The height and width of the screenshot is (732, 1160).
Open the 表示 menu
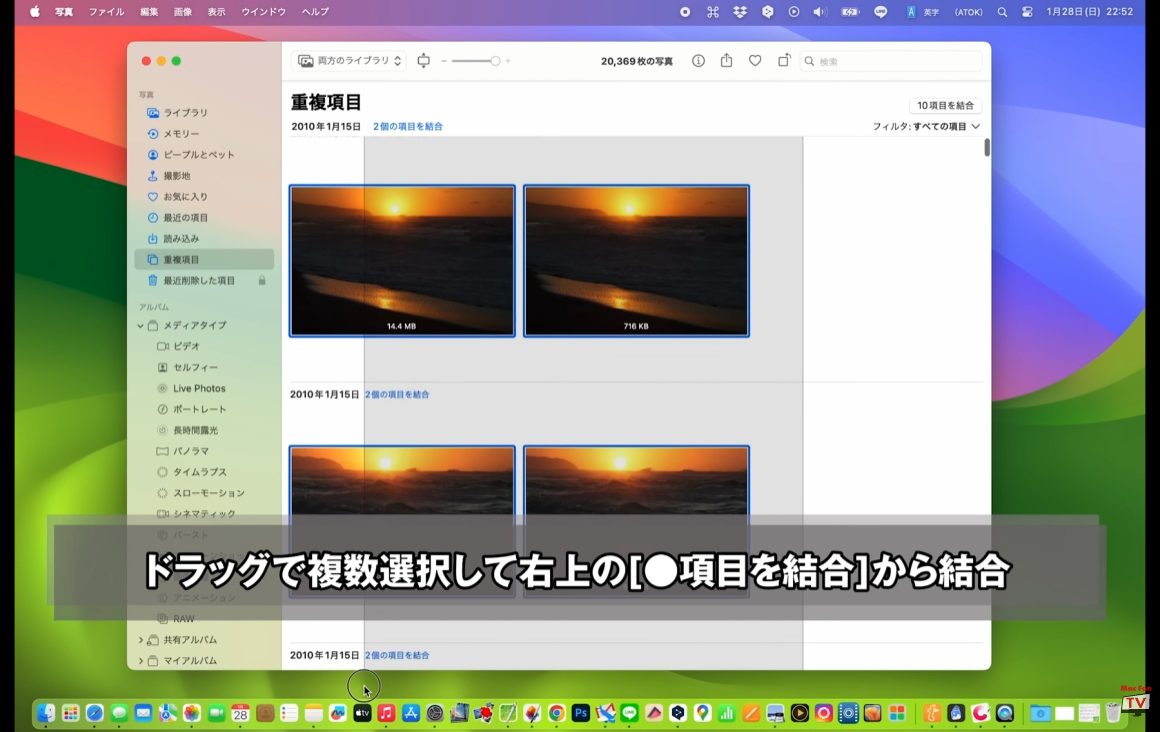click(x=216, y=12)
